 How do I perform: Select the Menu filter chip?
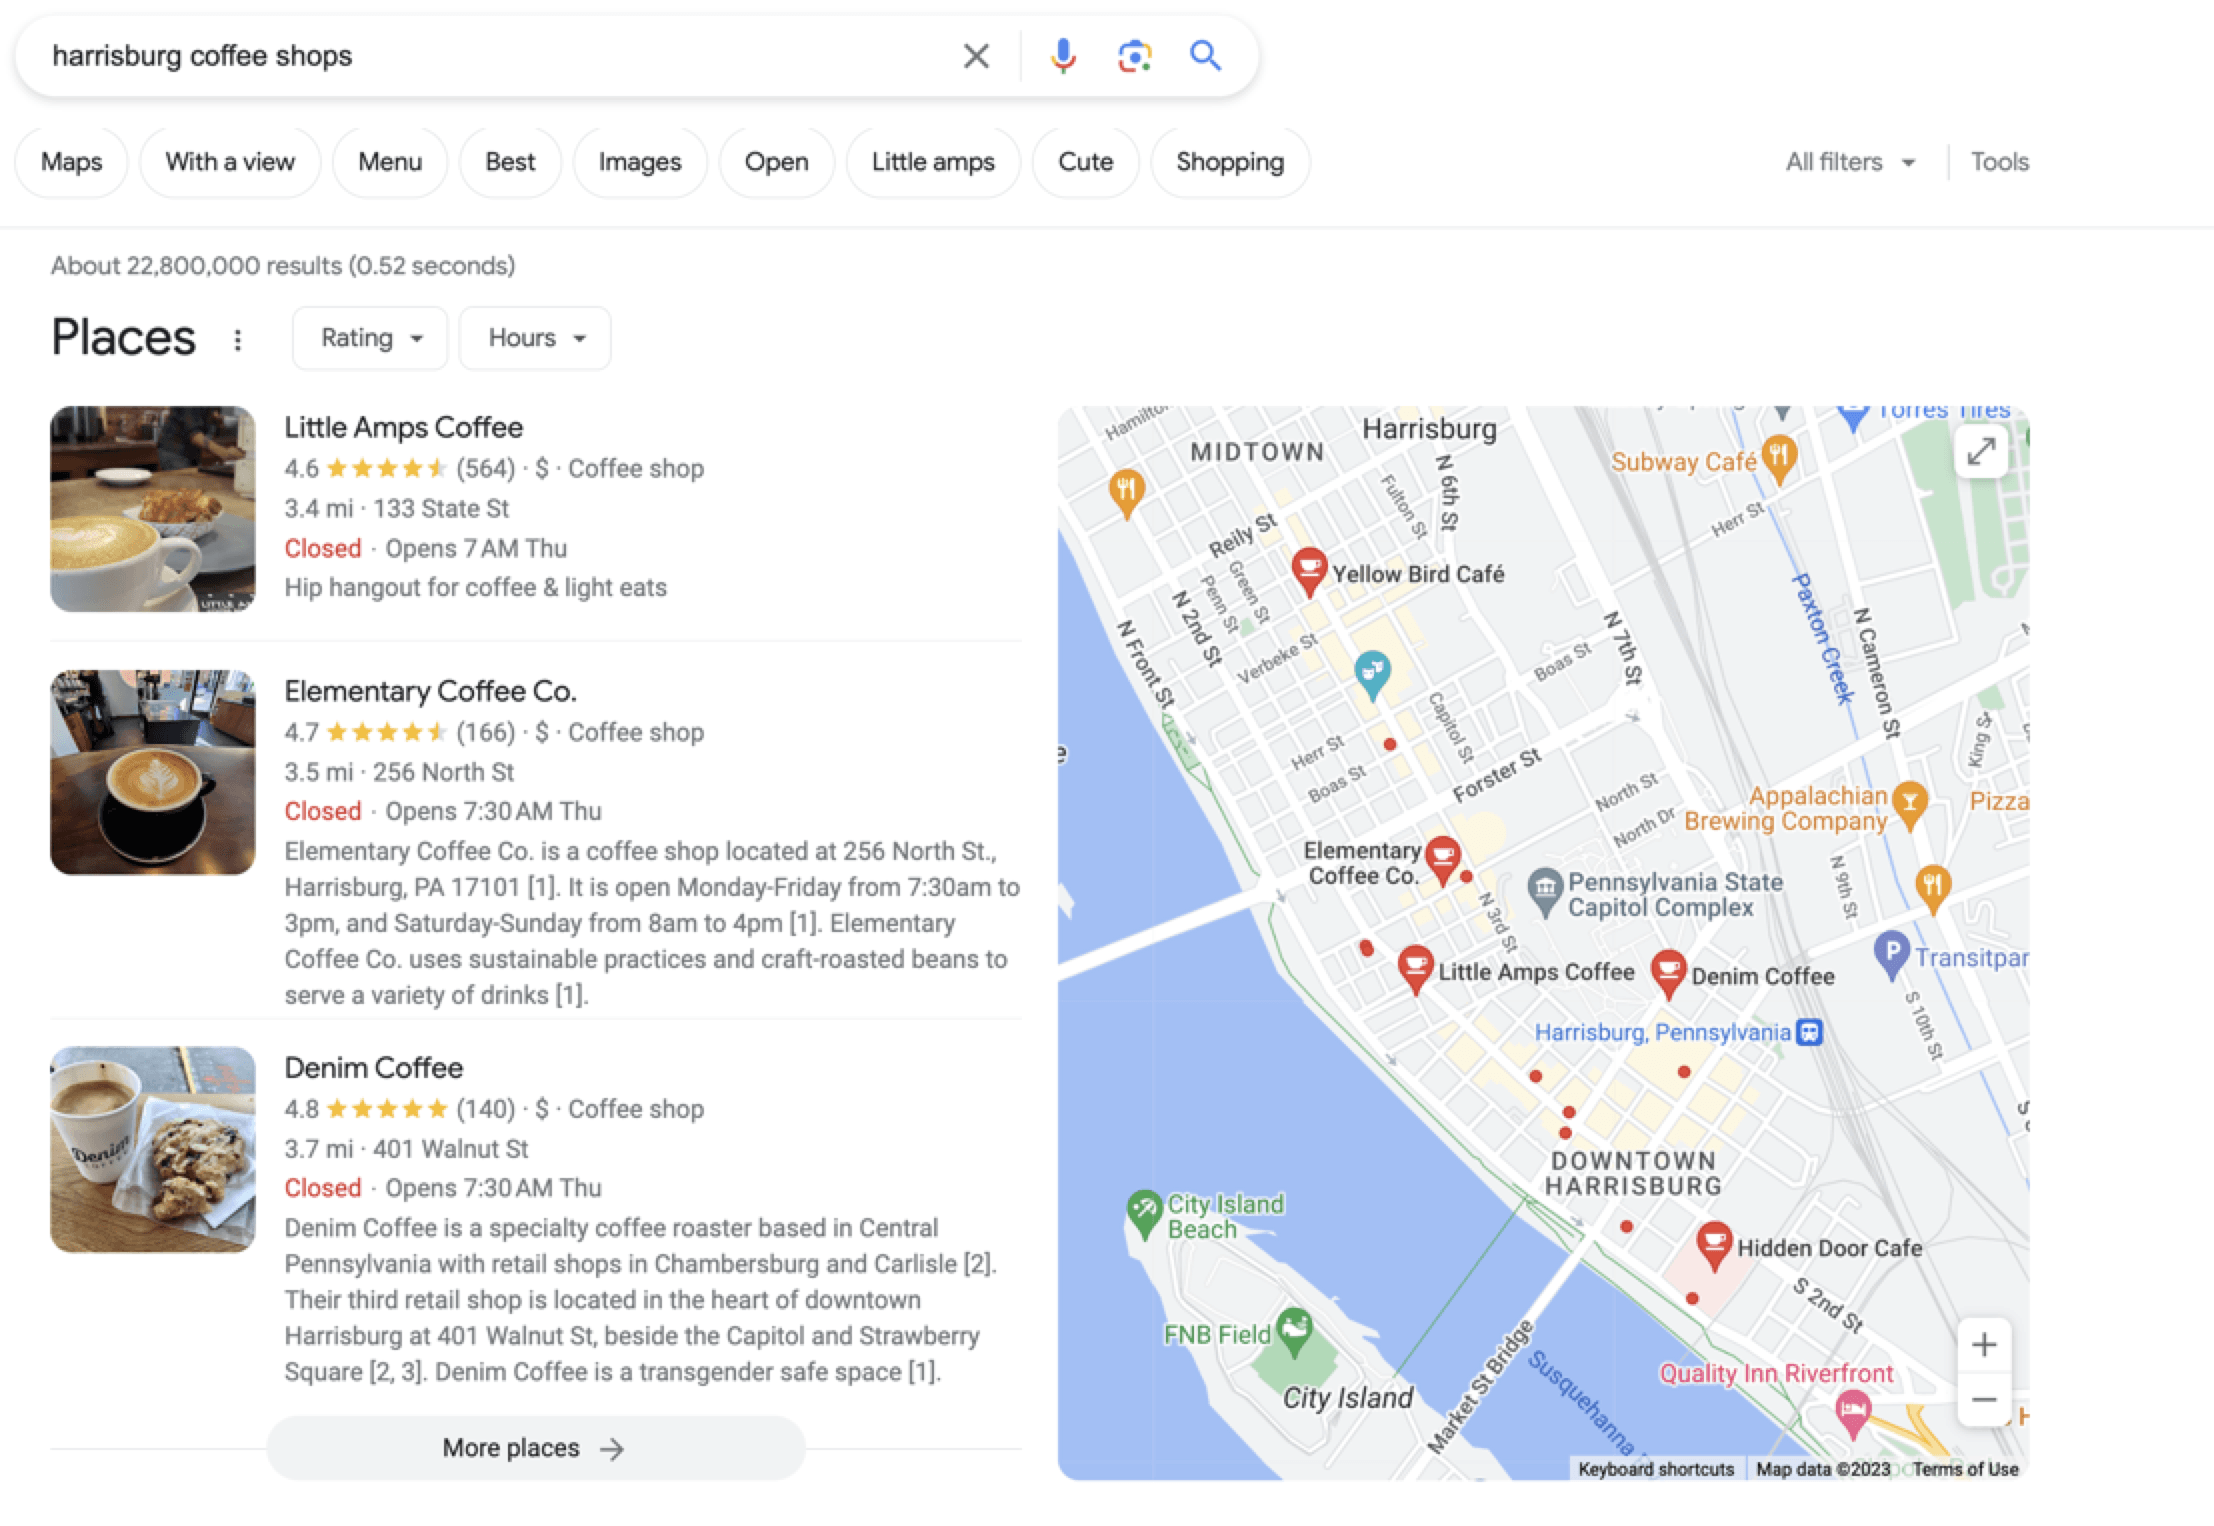(x=390, y=162)
